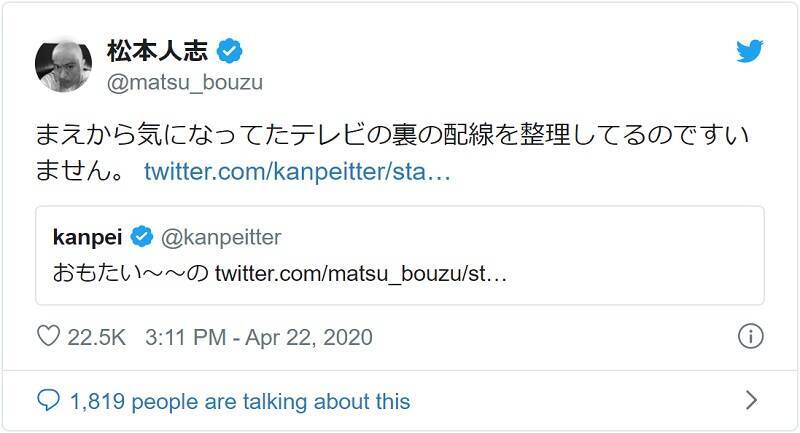Click the info circle icon
The height and width of the screenshot is (433, 800).
click(x=750, y=337)
